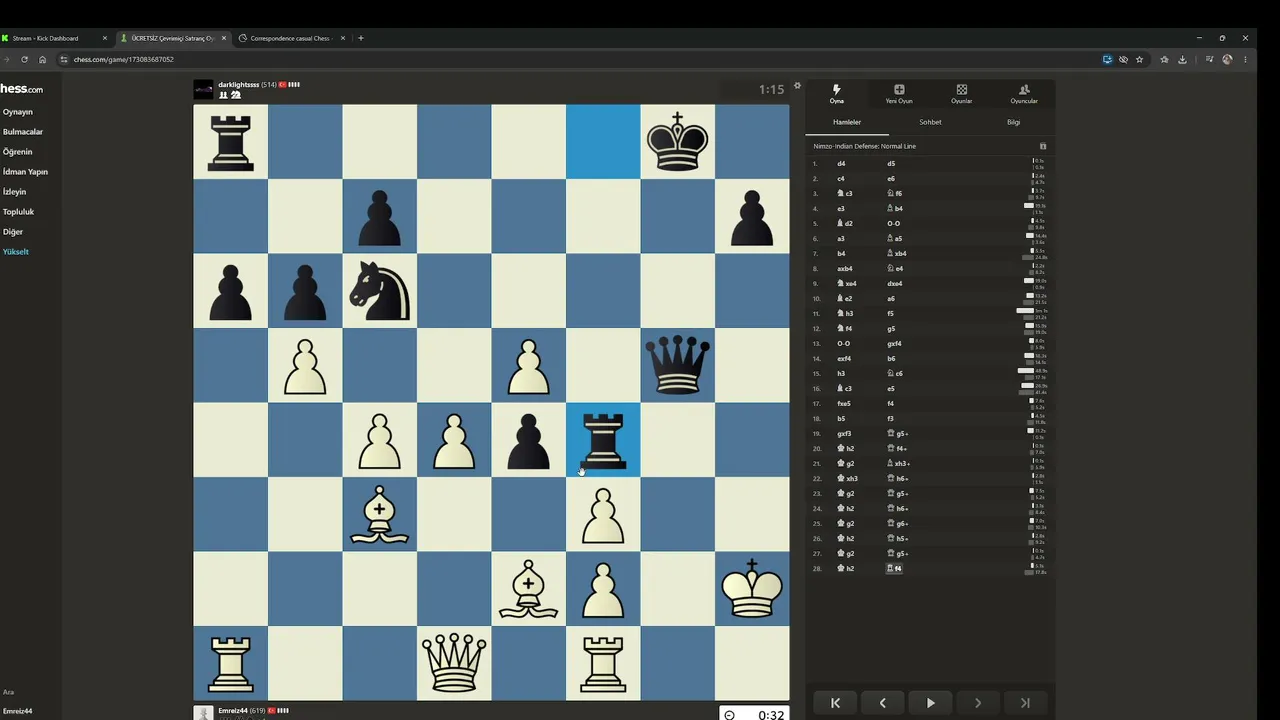Jump to the first move
Image resolution: width=1280 pixels, height=720 pixels.
click(x=835, y=703)
